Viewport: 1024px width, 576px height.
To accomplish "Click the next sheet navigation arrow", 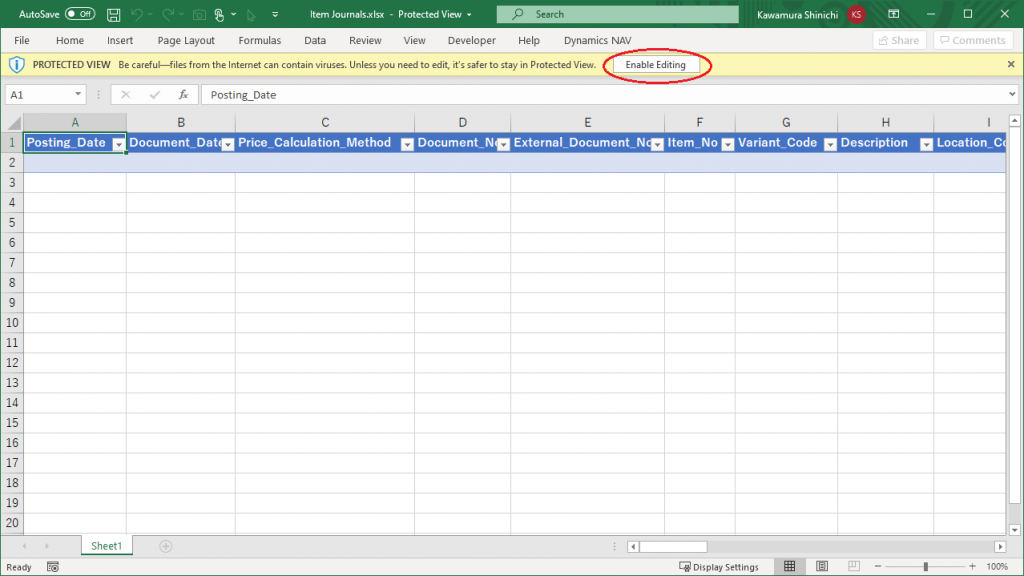I will click(47, 546).
